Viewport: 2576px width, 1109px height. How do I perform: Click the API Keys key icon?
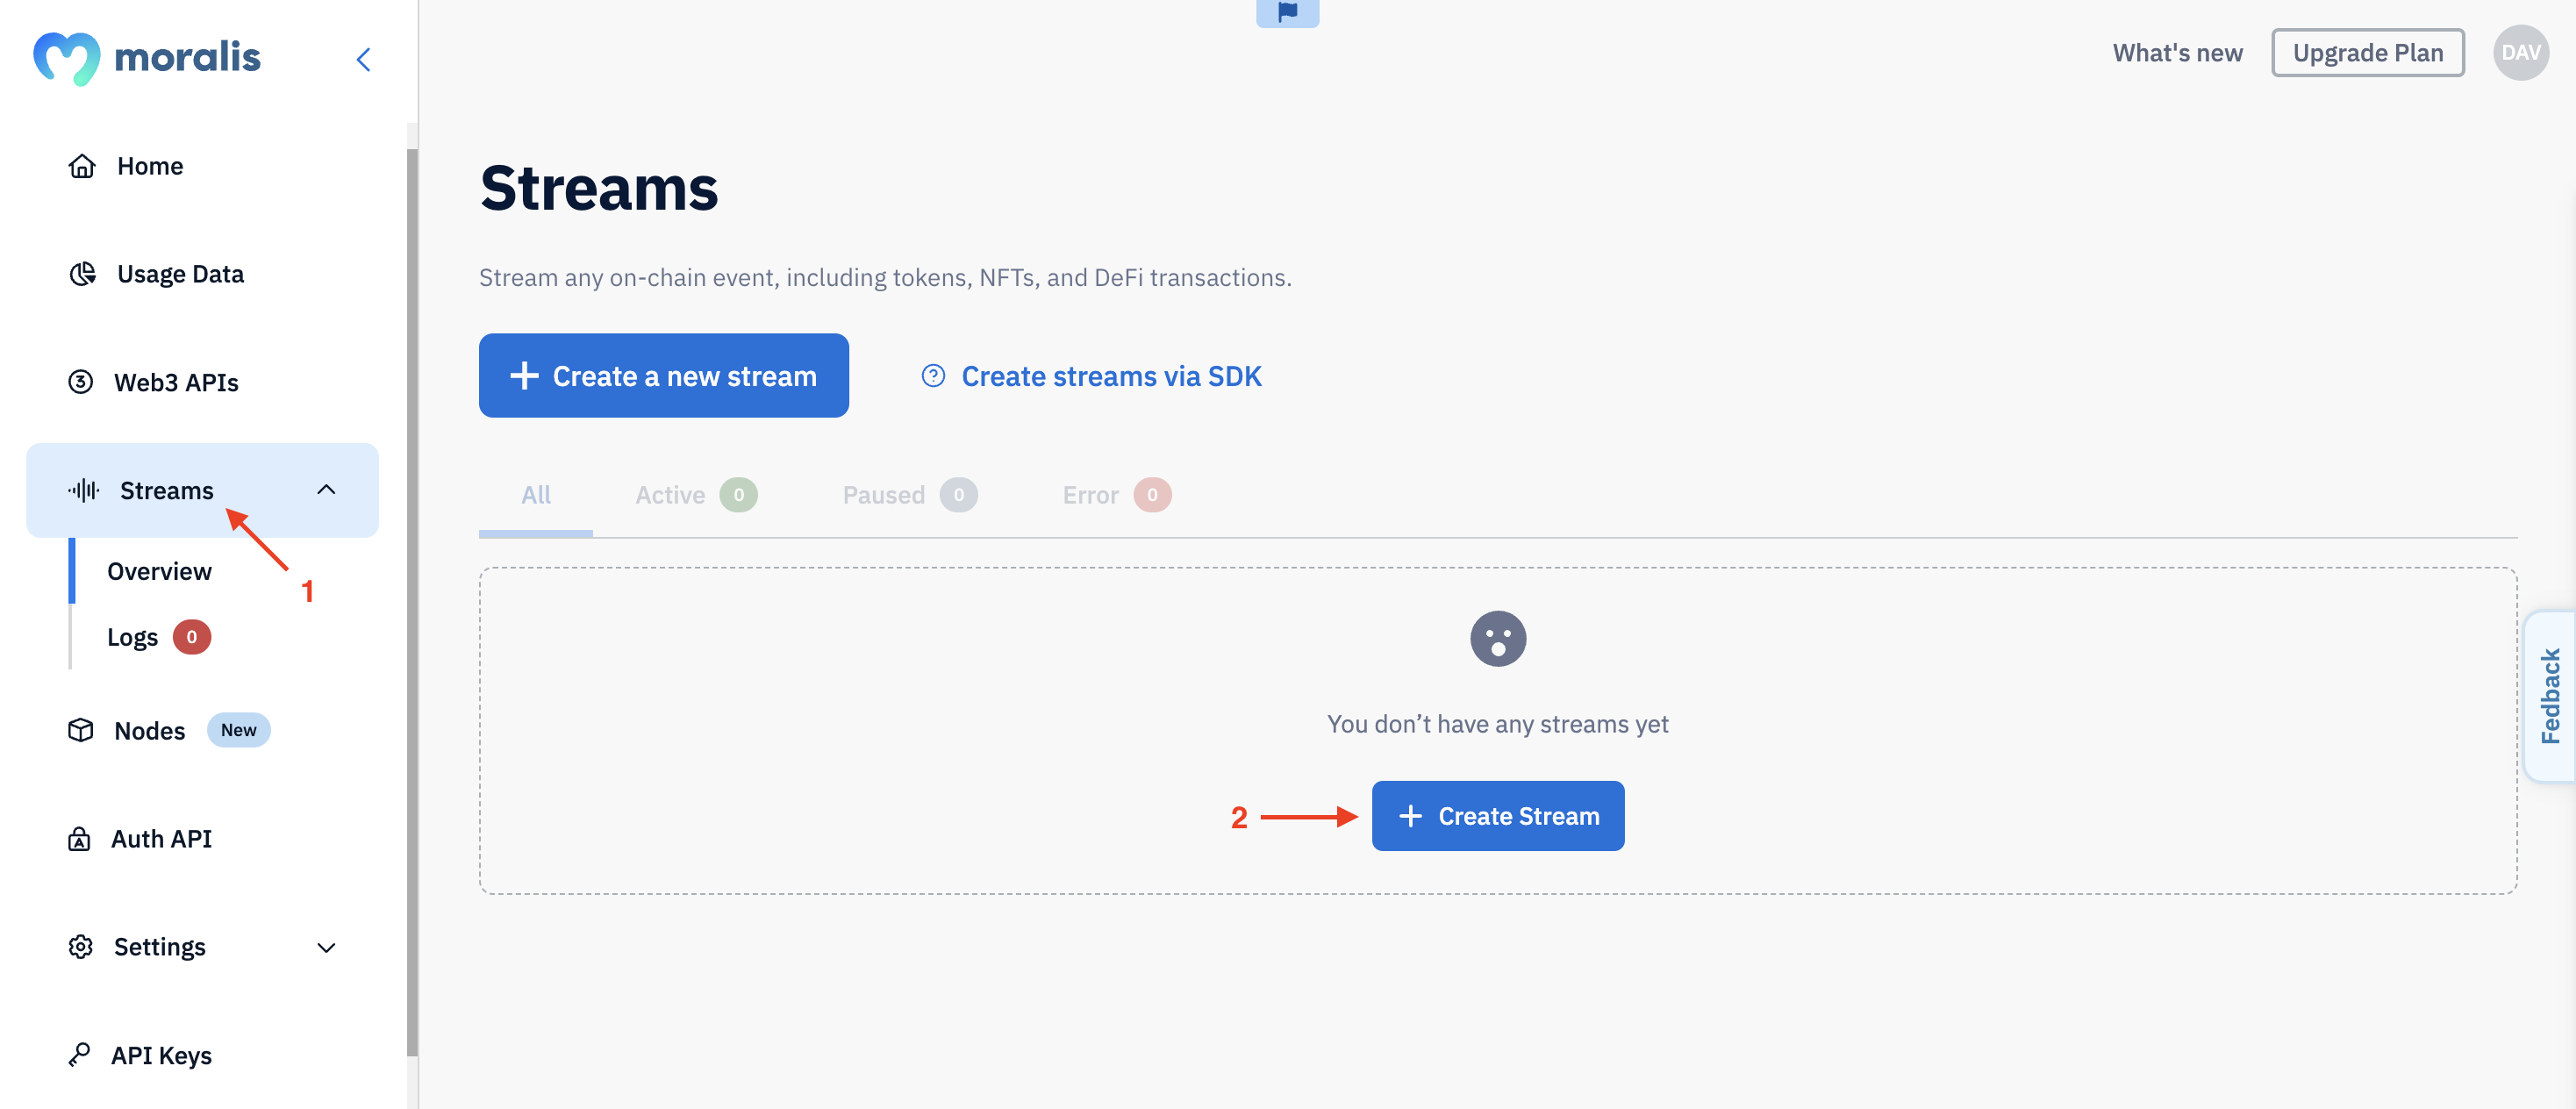79,1055
